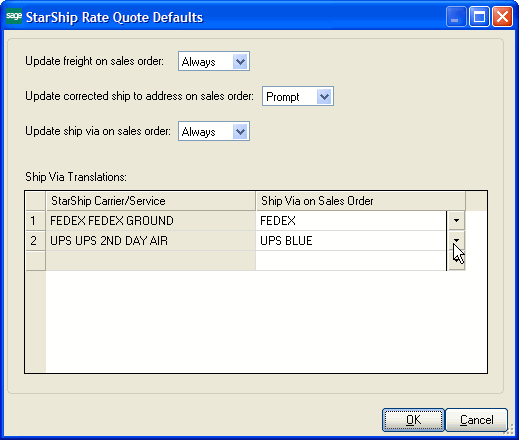Image resolution: width=519 pixels, height=440 pixels.
Task: Click the OK button
Action: tap(413, 420)
